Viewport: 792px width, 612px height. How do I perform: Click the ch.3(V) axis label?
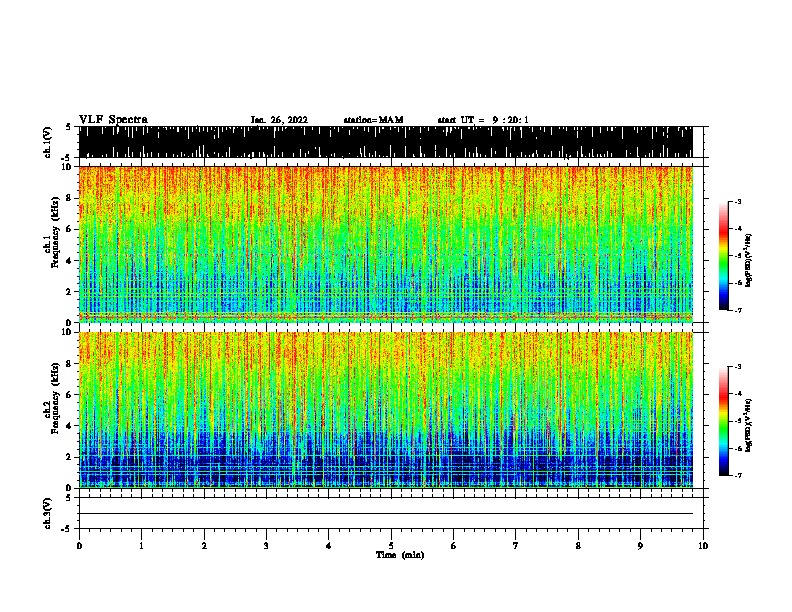(48, 513)
